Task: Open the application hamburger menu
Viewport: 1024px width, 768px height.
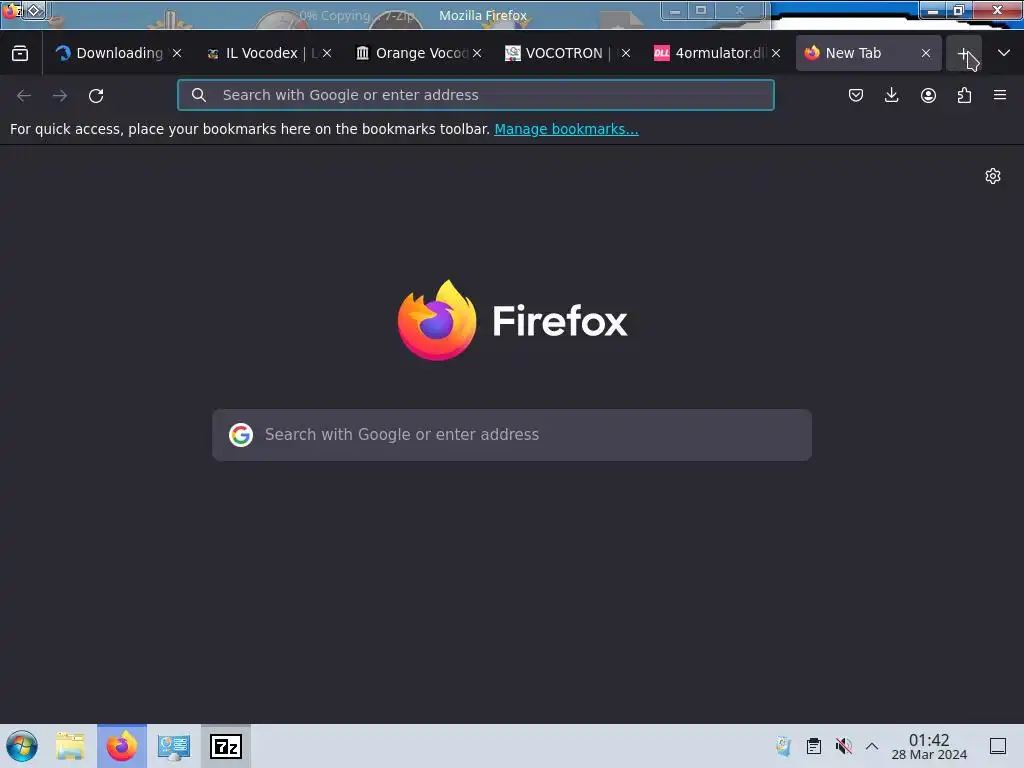Action: 1000,95
